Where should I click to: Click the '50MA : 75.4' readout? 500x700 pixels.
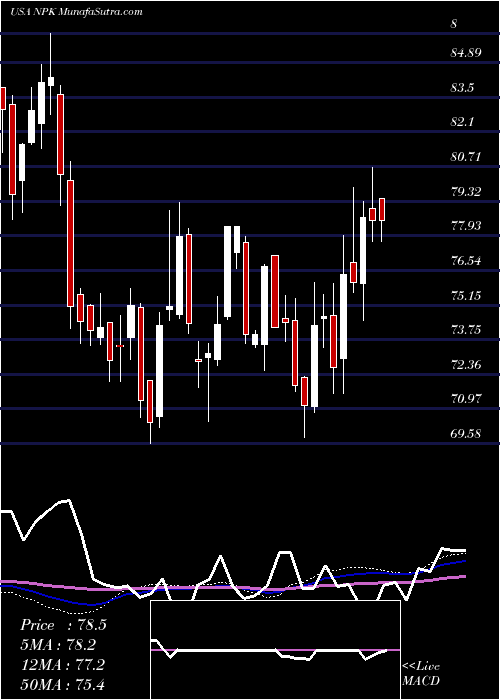(x=63, y=684)
